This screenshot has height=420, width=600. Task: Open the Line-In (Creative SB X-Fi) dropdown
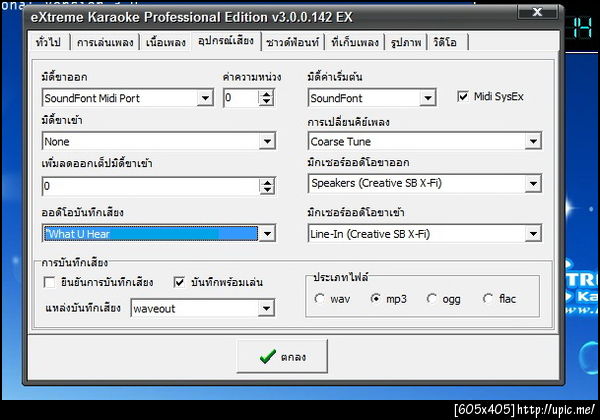coord(533,233)
